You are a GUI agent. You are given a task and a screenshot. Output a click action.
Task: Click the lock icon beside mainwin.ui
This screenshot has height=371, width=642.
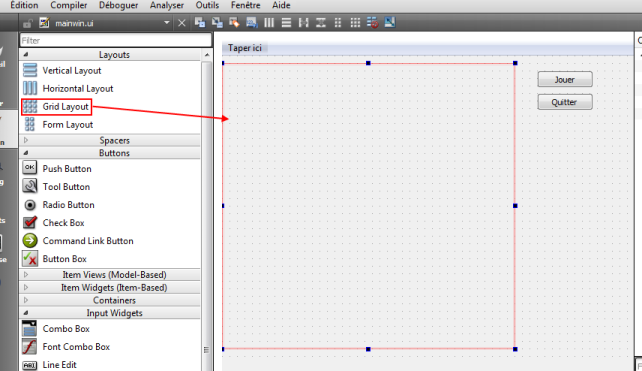[x=27, y=23]
